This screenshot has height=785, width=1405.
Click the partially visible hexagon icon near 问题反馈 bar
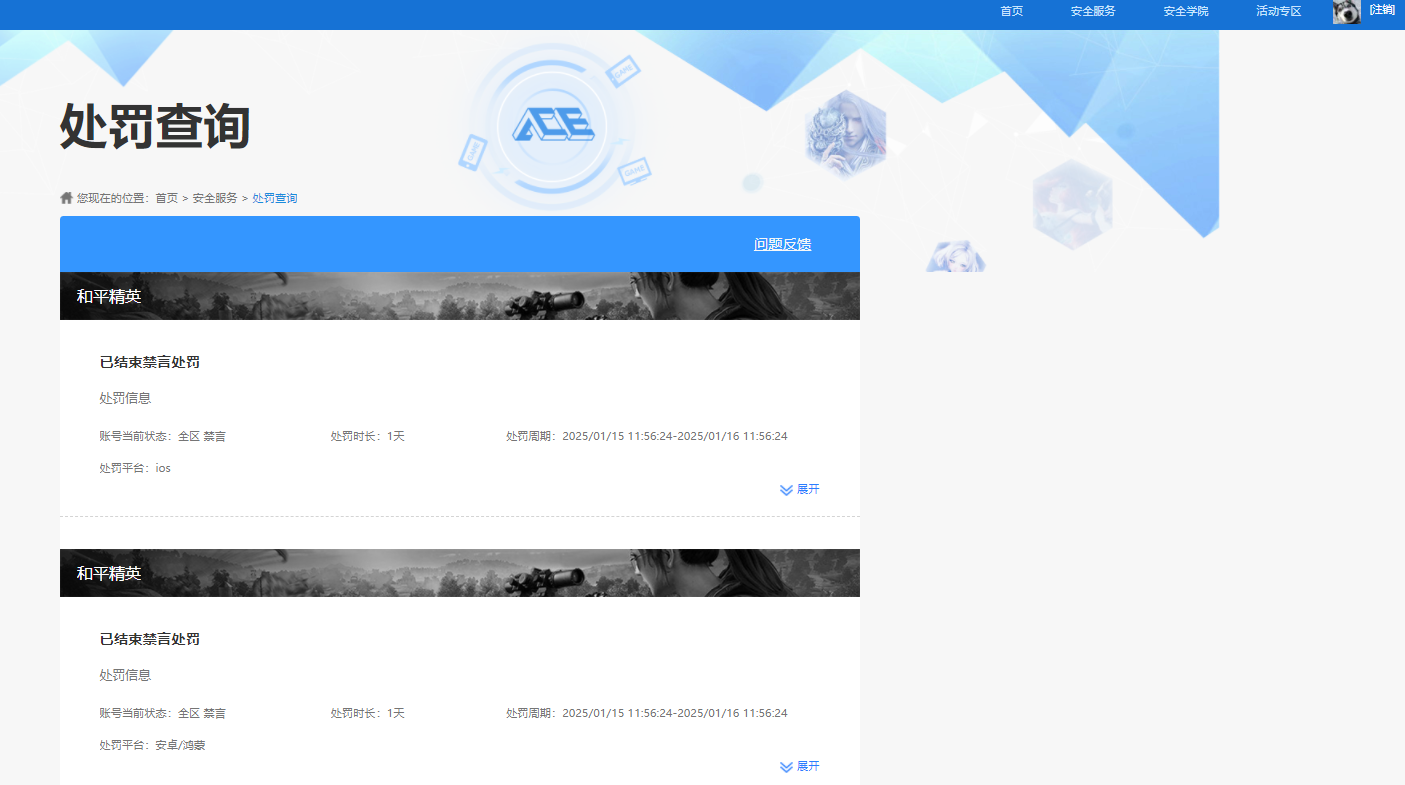[955, 257]
